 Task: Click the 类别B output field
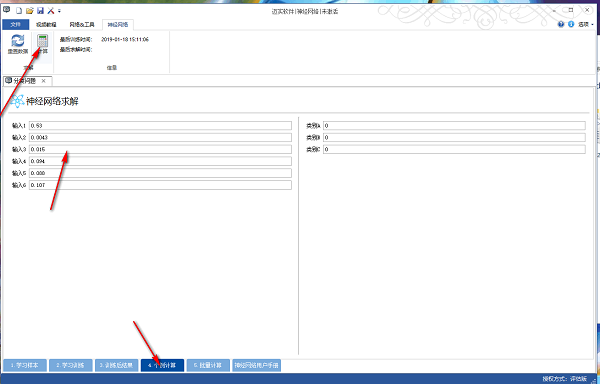pos(454,137)
